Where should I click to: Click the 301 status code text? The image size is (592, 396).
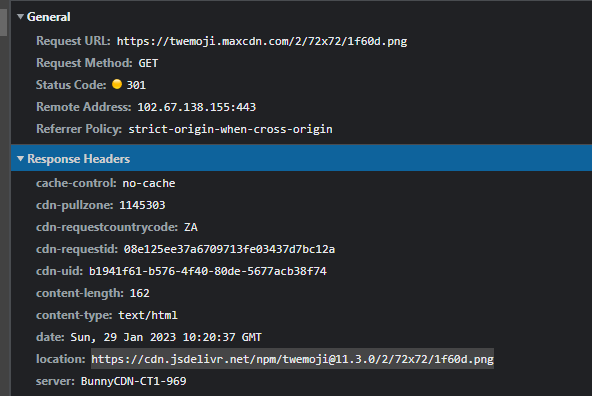point(136,85)
